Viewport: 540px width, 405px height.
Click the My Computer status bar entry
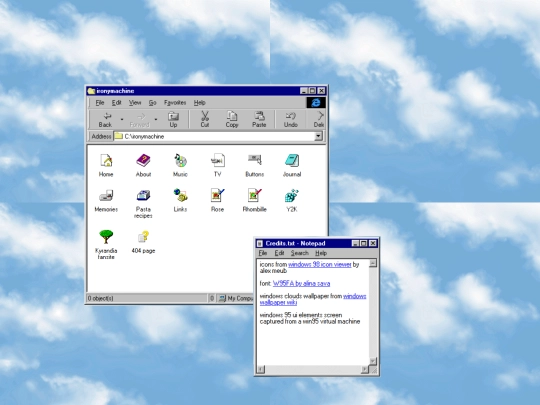click(236, 298)
